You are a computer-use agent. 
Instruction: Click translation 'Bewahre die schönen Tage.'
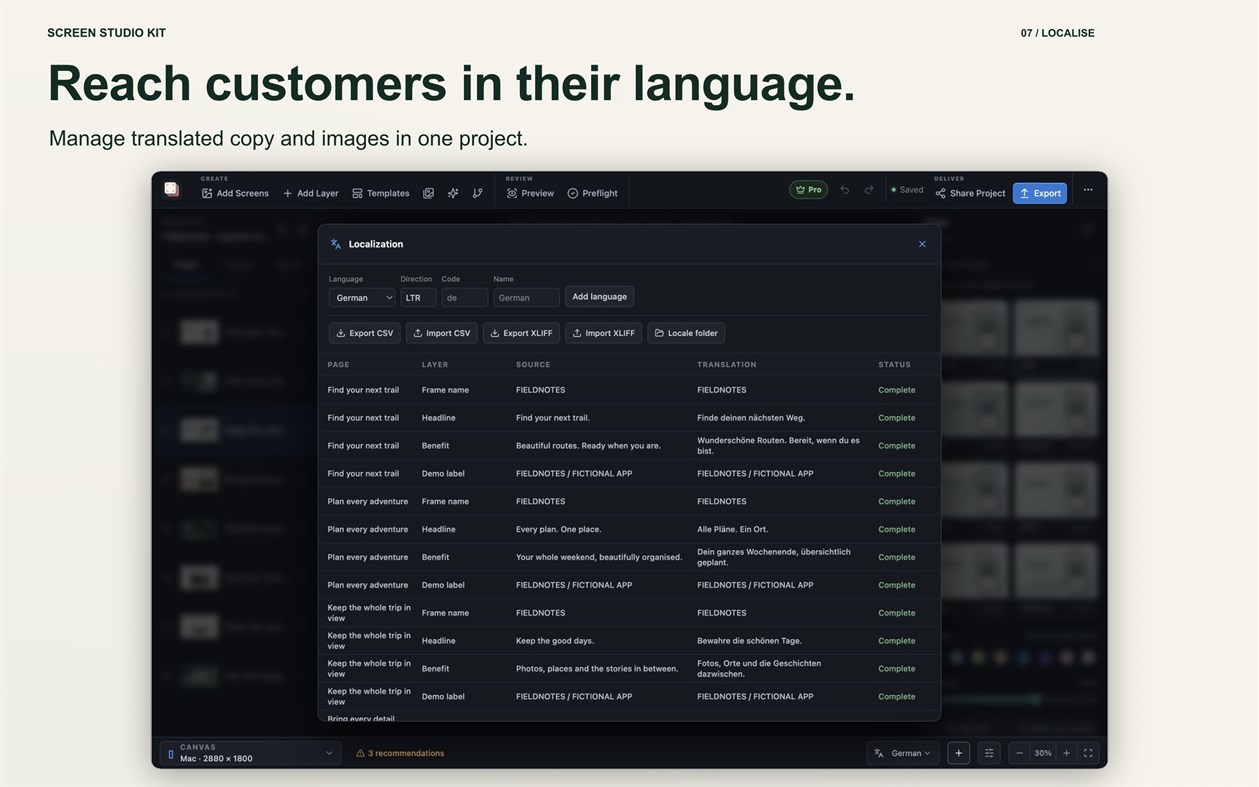[750, 641]
